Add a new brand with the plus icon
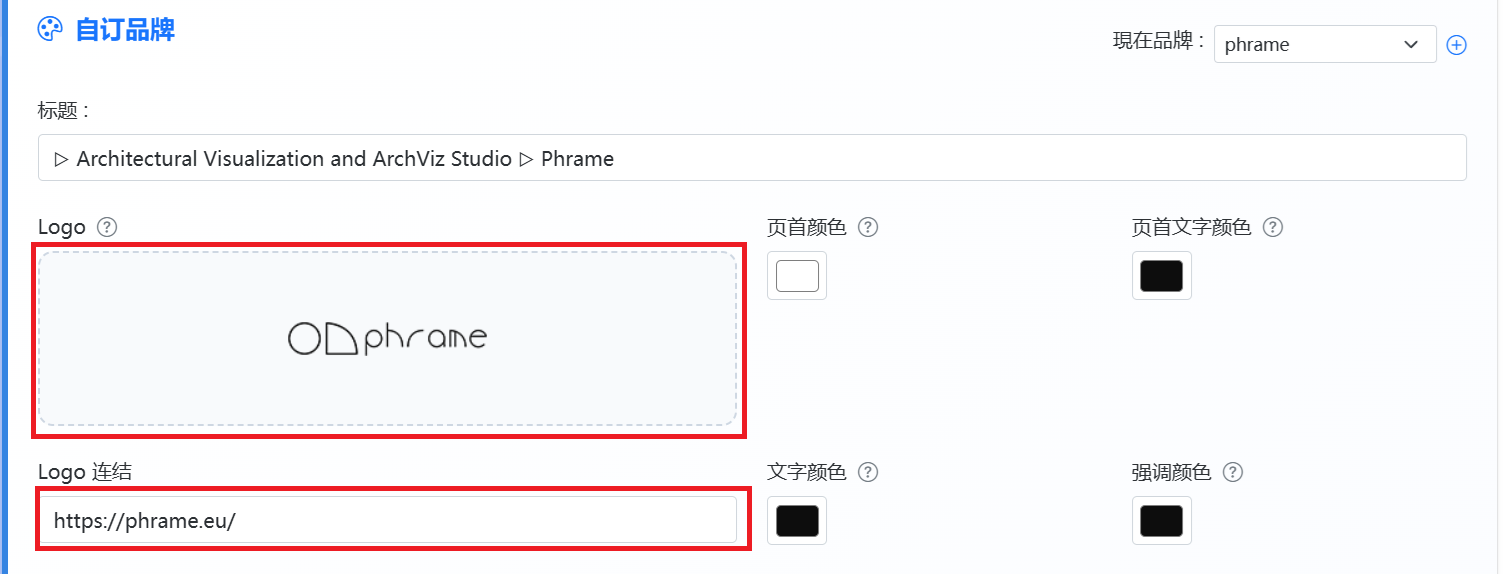 click(1457, 45)
